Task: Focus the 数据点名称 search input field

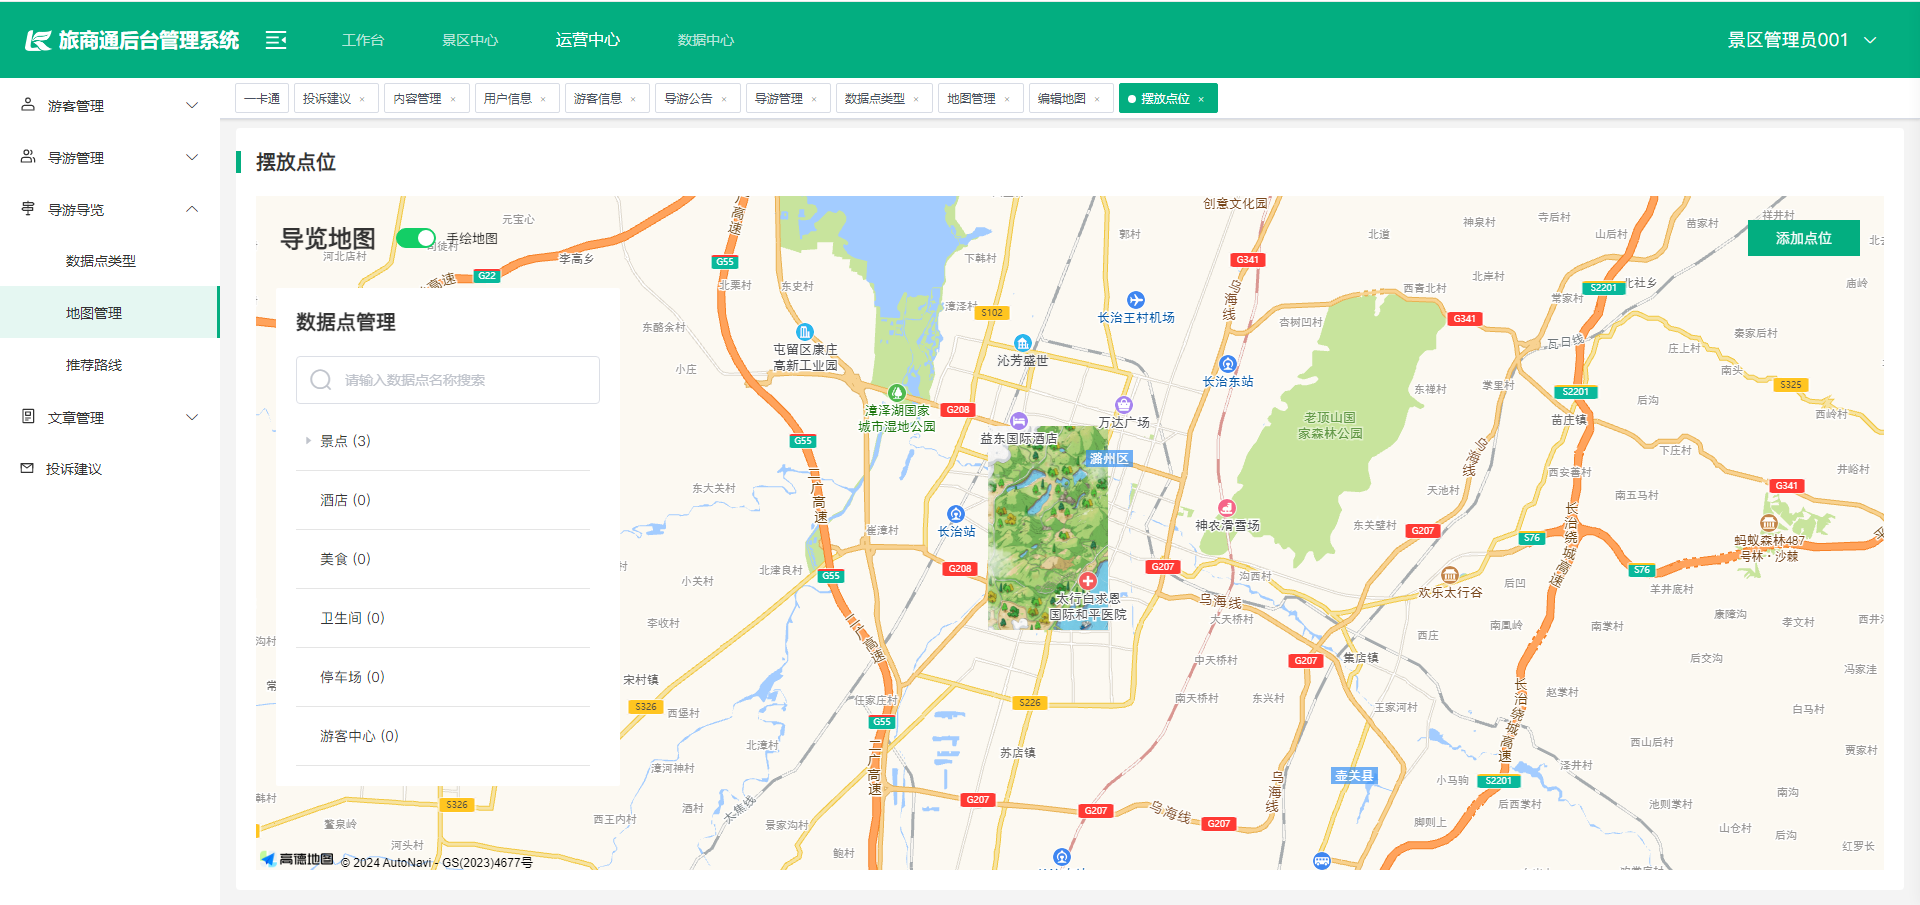Action: pyautogui.click(x=448, y=380)
